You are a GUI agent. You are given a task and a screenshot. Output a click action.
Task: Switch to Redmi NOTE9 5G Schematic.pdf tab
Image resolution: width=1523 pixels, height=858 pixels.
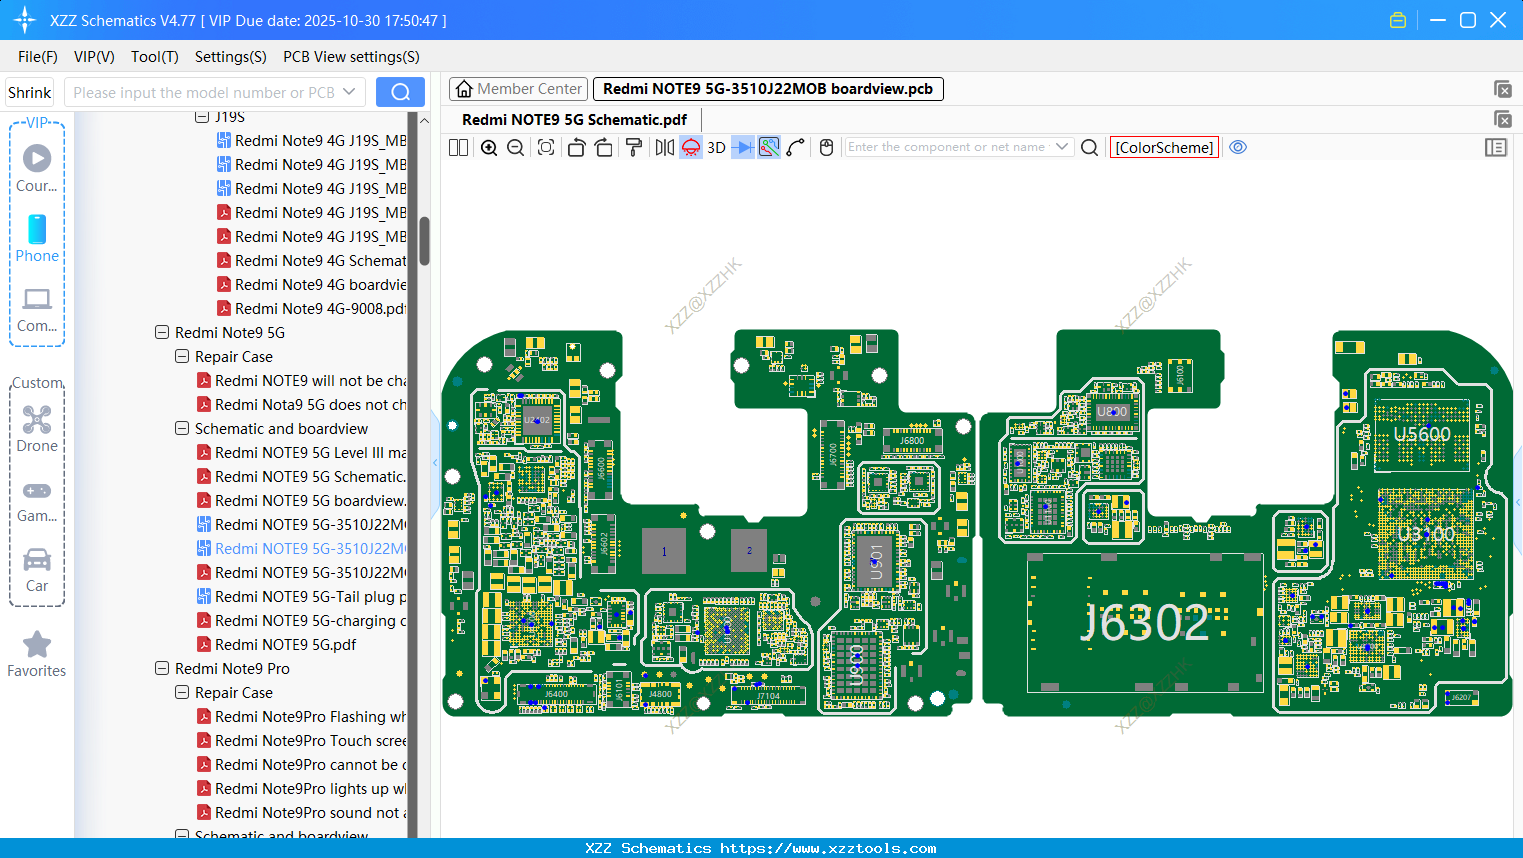pos(574,120)
